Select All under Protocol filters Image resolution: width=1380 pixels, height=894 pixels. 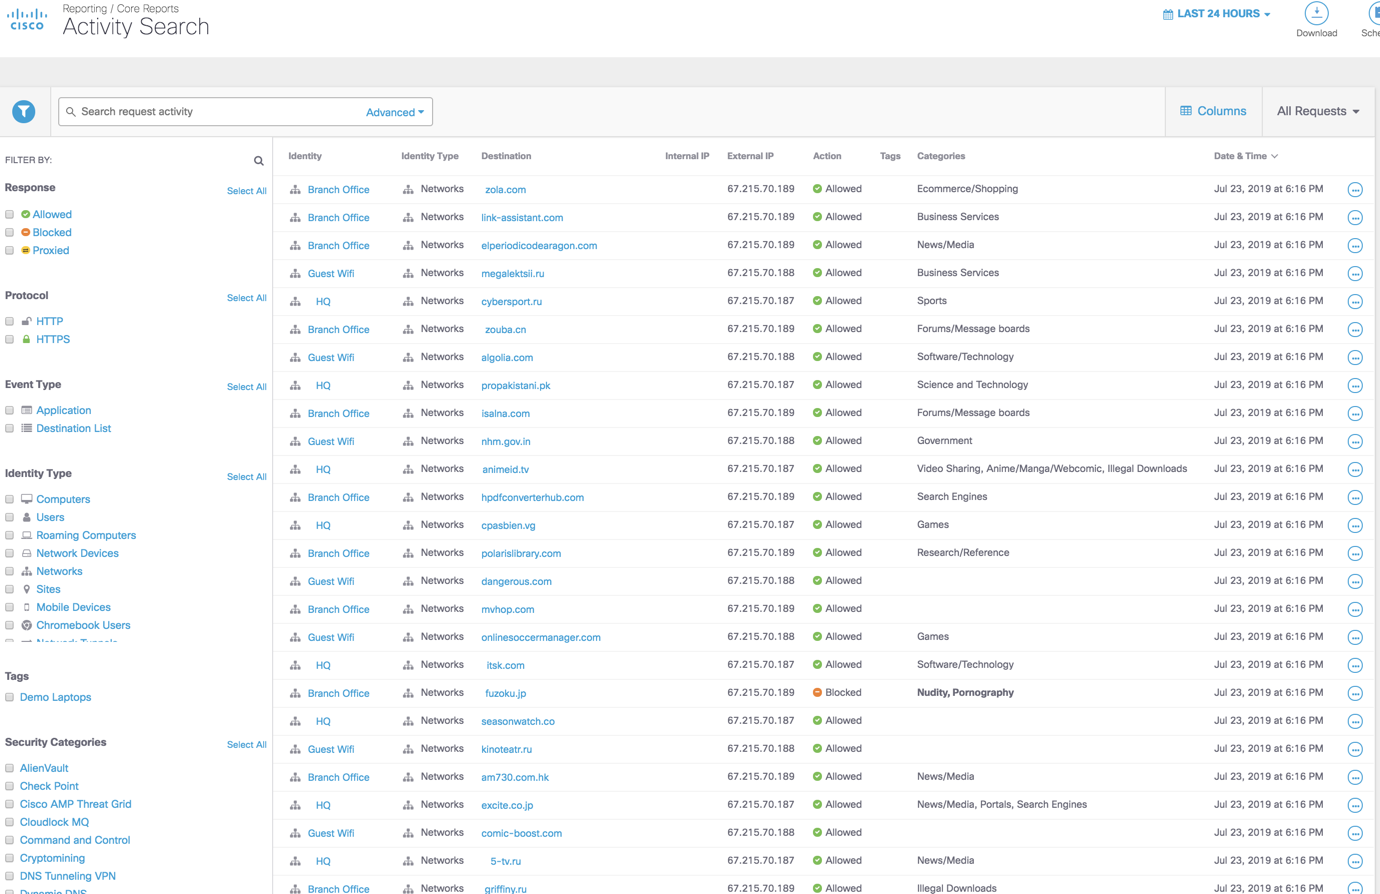click(246, 298)
